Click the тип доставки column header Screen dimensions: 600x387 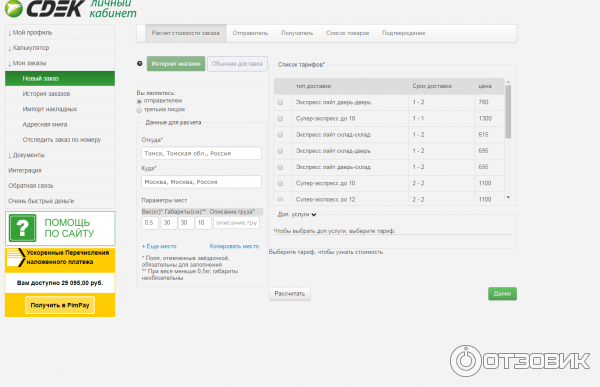(313, 87)
